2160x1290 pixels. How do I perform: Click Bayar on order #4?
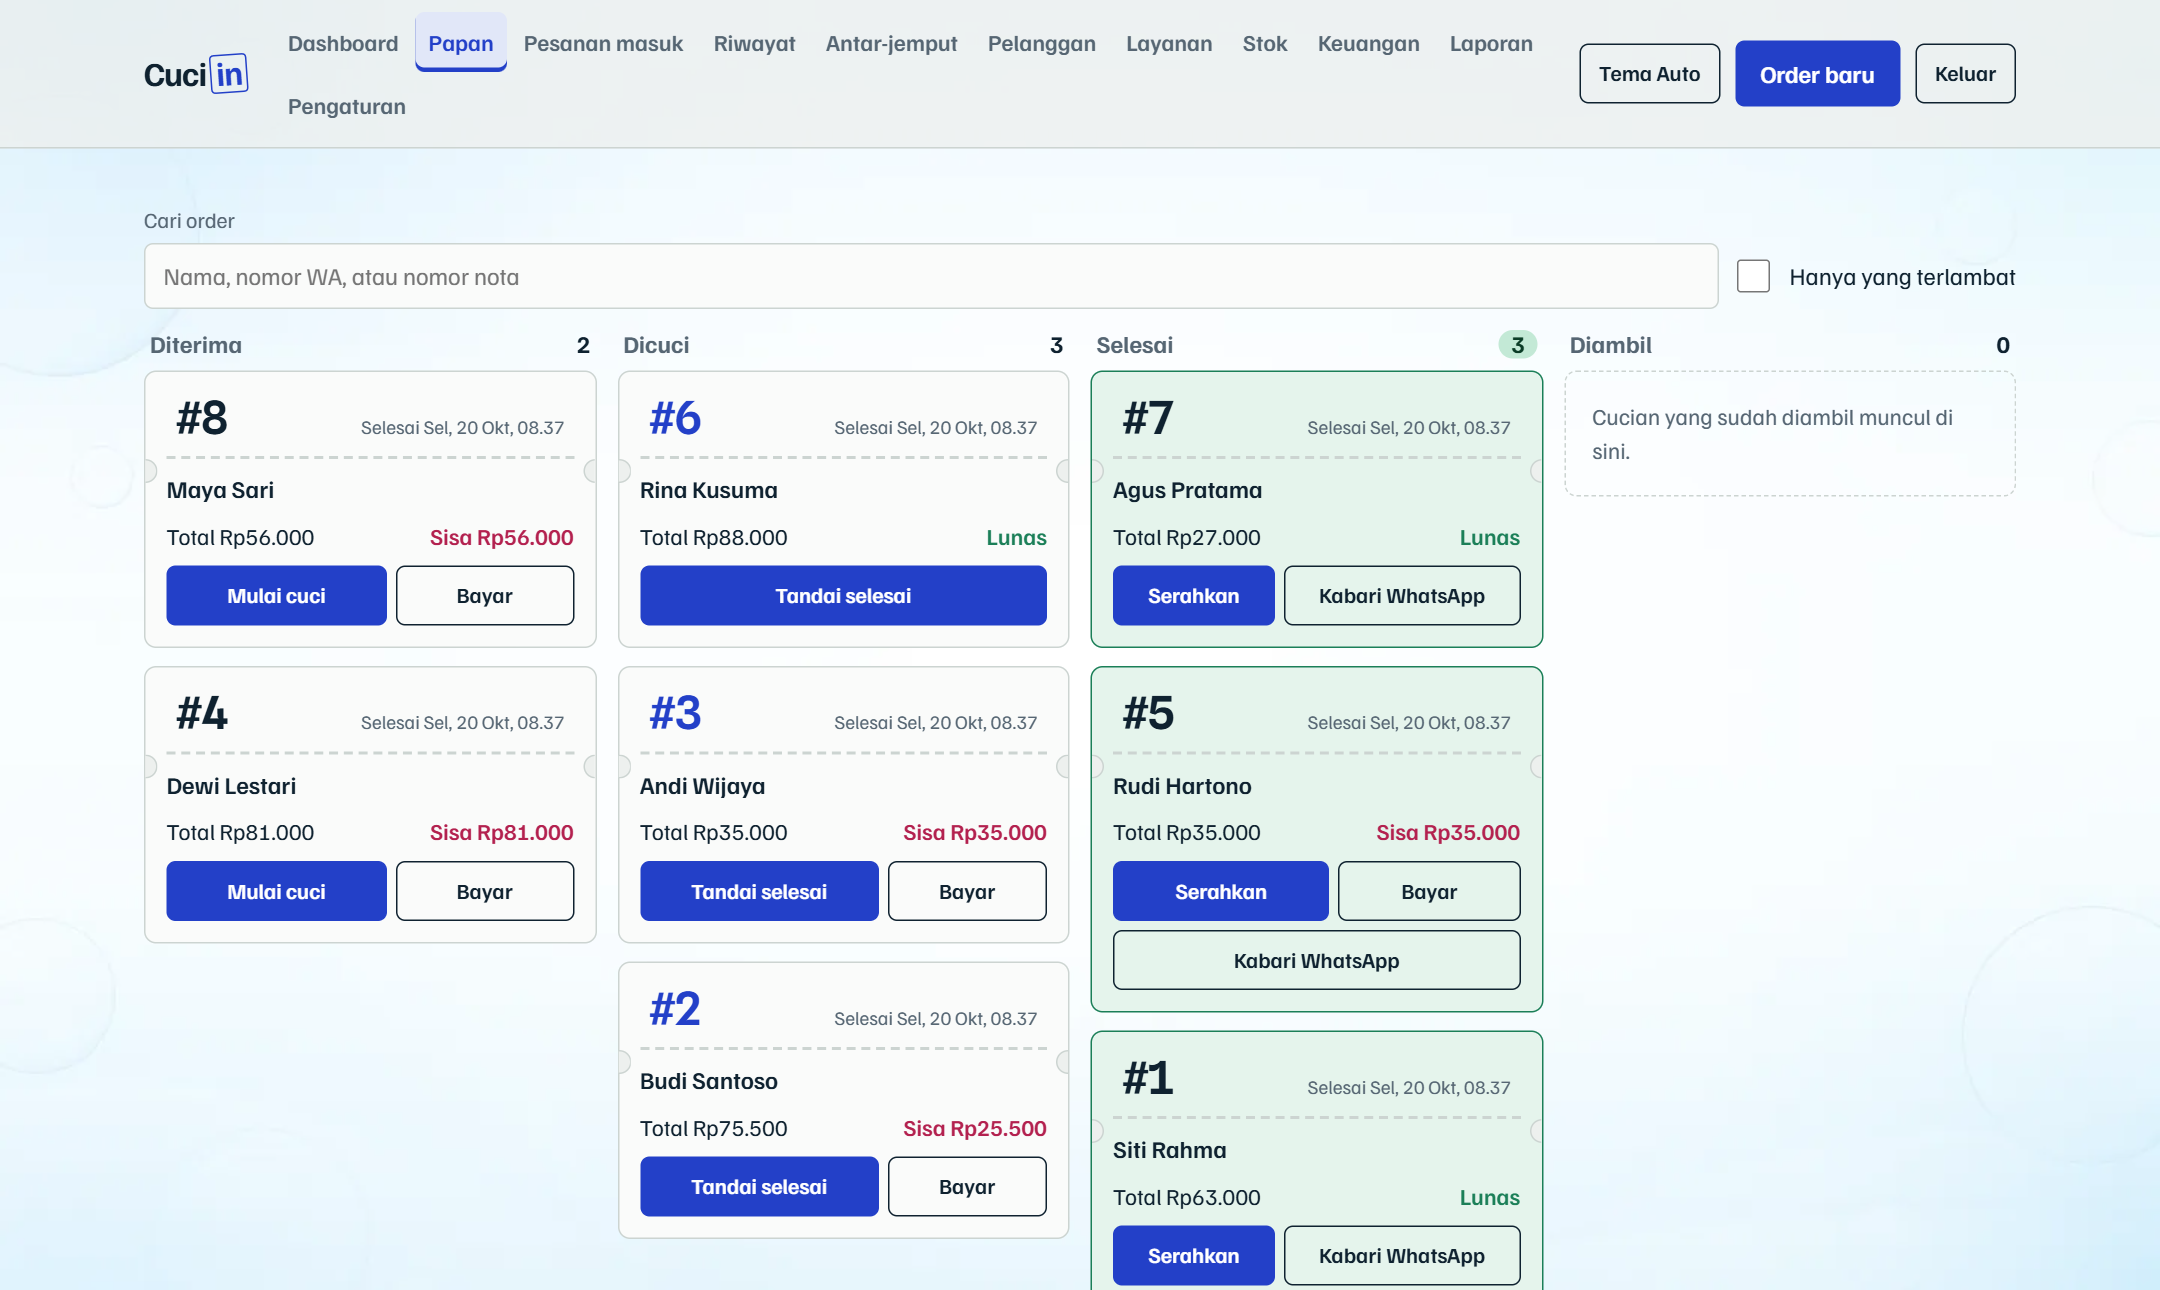[x=485, y=892]
